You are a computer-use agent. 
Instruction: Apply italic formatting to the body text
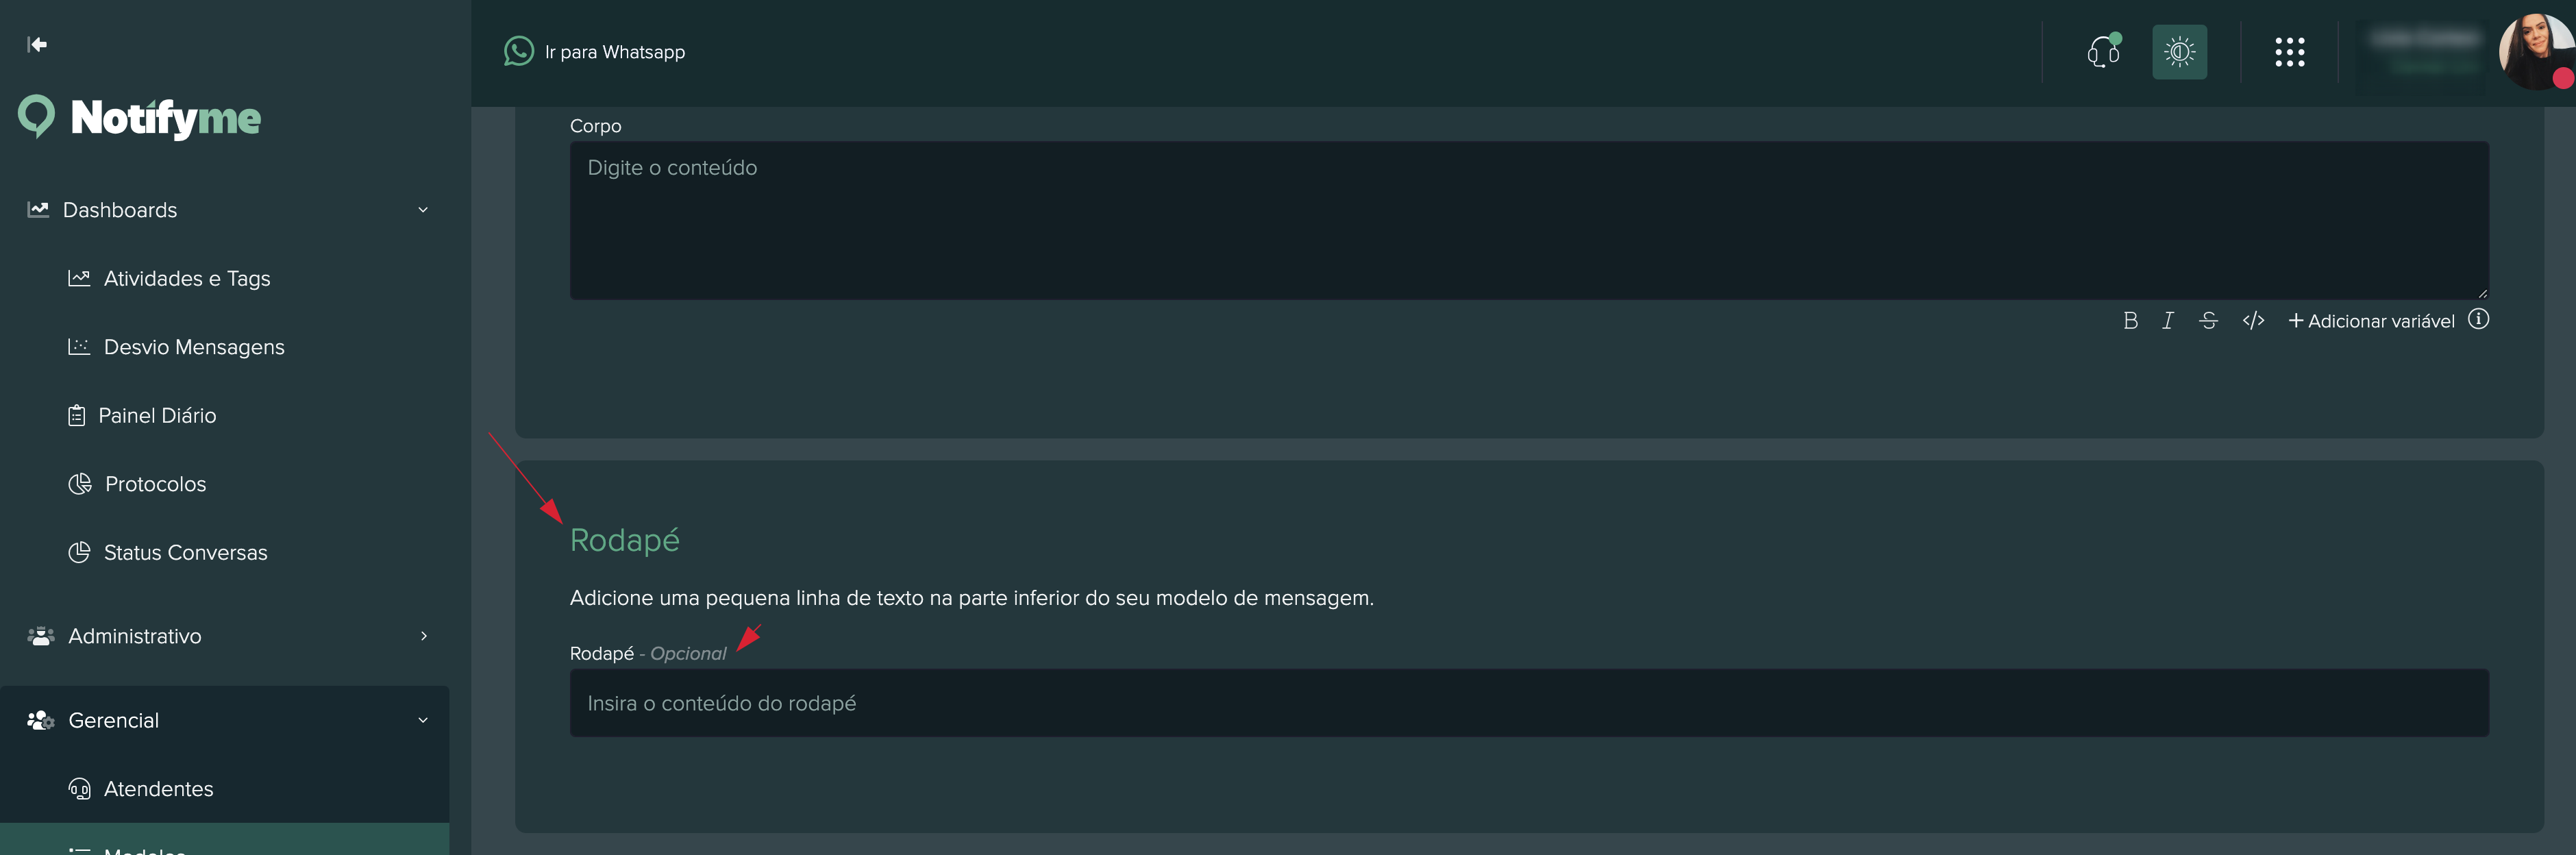point(2167,321)
